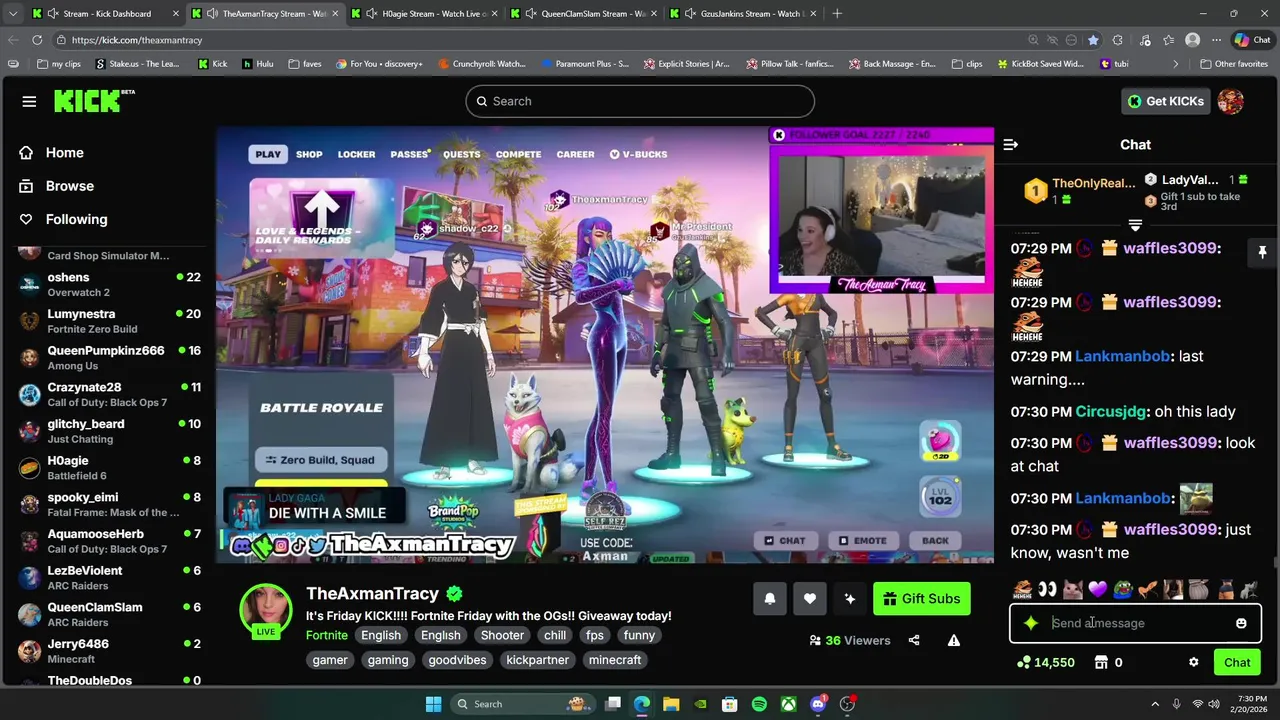Select the goodvibes tag

click(x=457, y=660)
